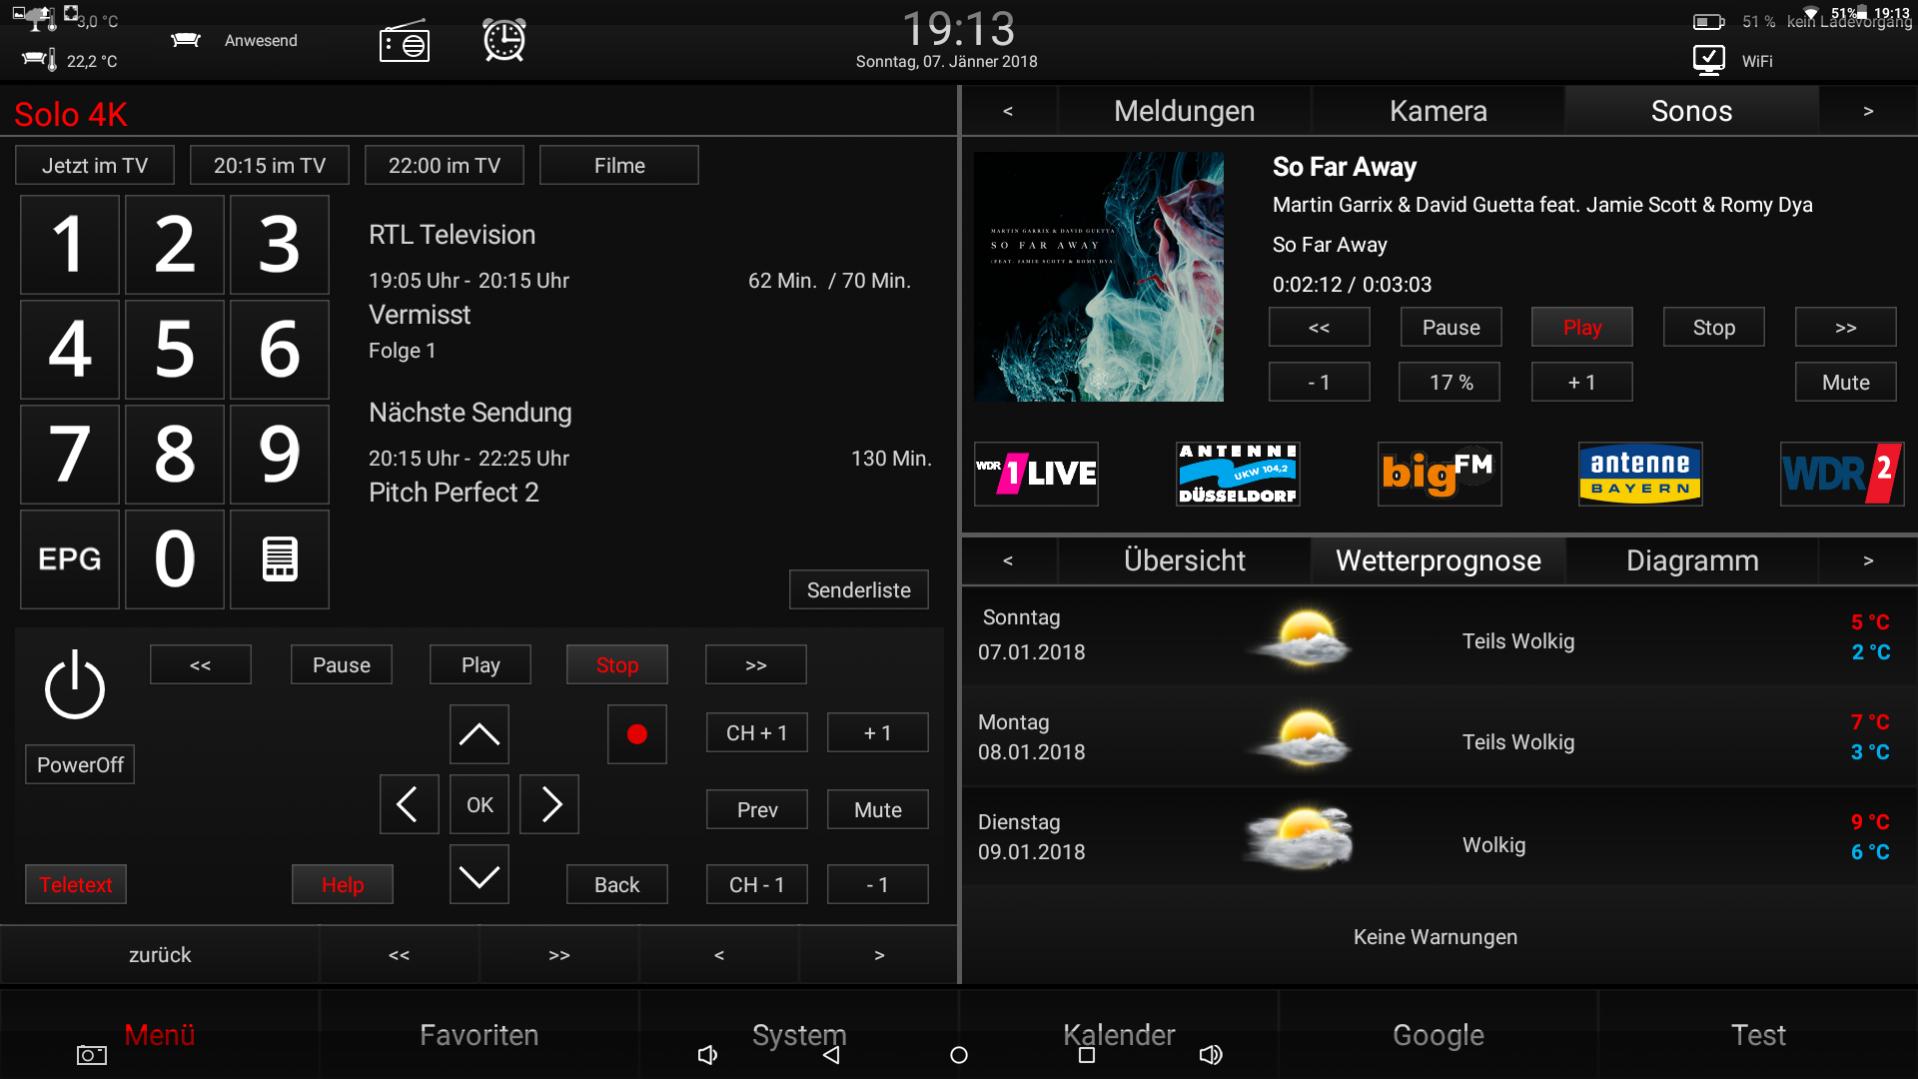The image size is (1918, 1079).
Task: Expand next tabs right of Sonos
Action: click(1867, 111)
